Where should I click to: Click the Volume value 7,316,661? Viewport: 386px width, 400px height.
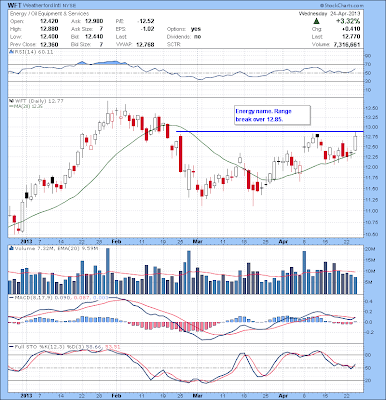pyautogui.click(x=347, y=44)
